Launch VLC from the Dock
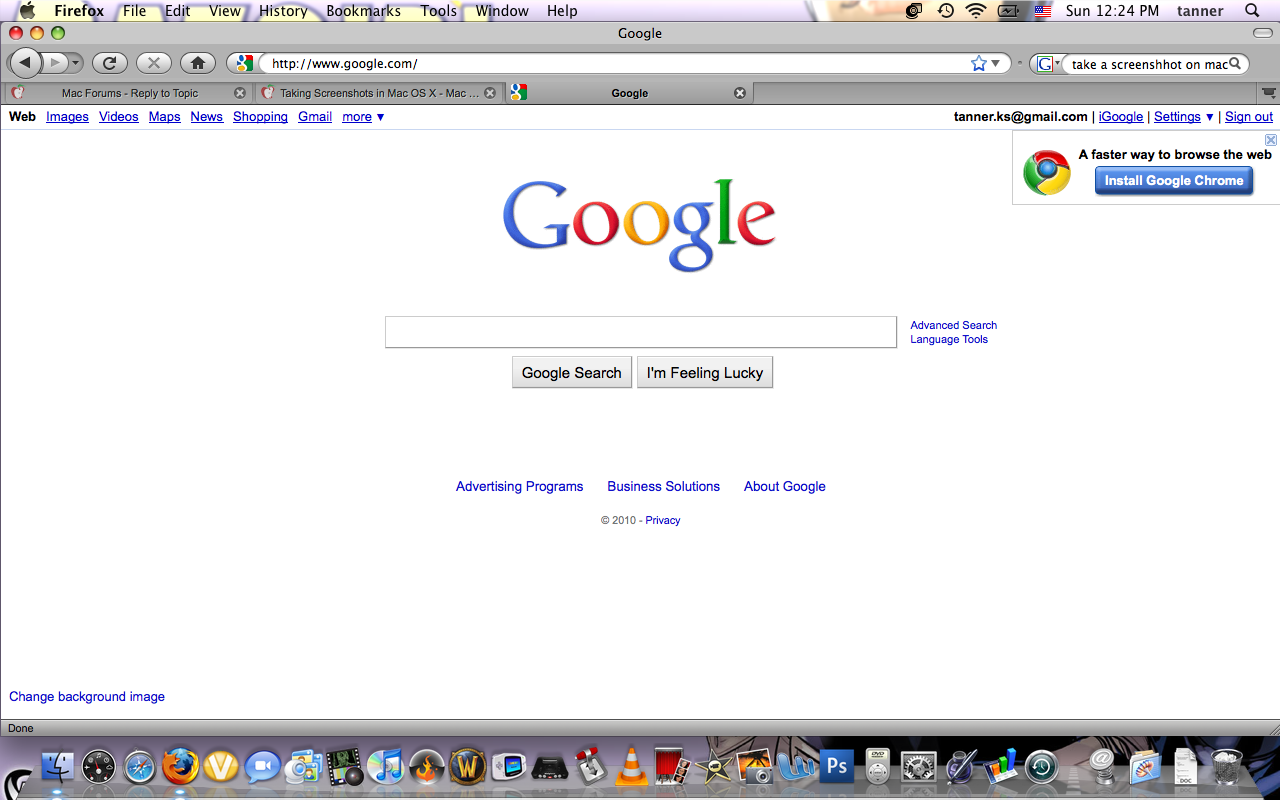The image size is (1280, 800). pos(631,768)
